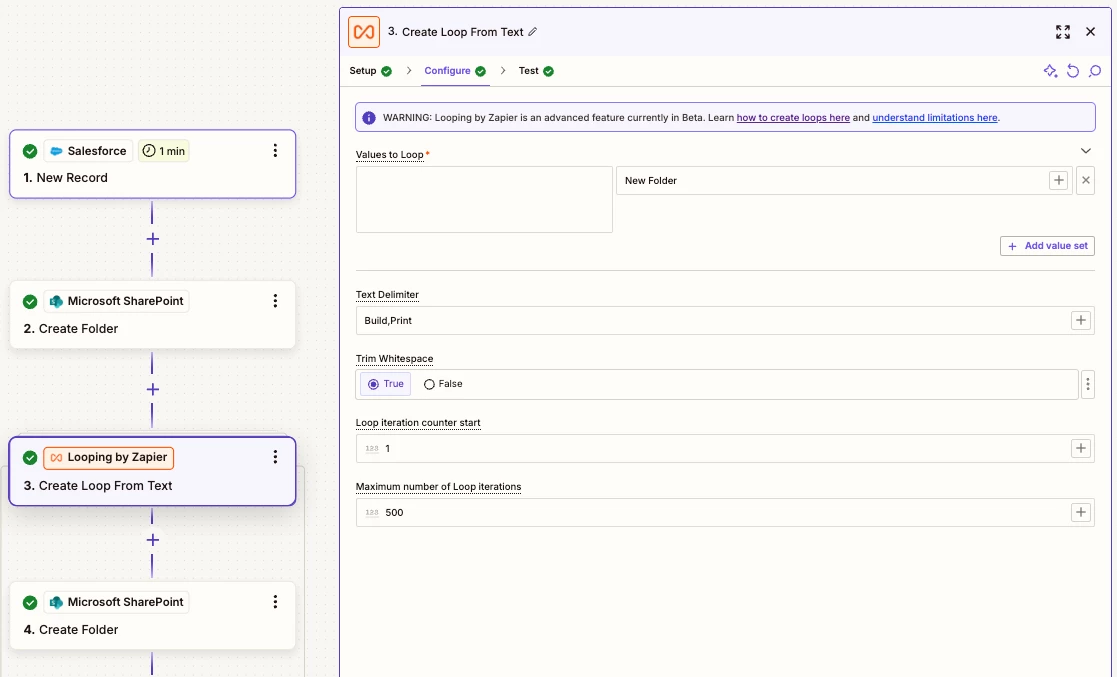Add a step between step 2 and step 3
The width and height of the screenshot is (1117, 677).
click(152, 389)
